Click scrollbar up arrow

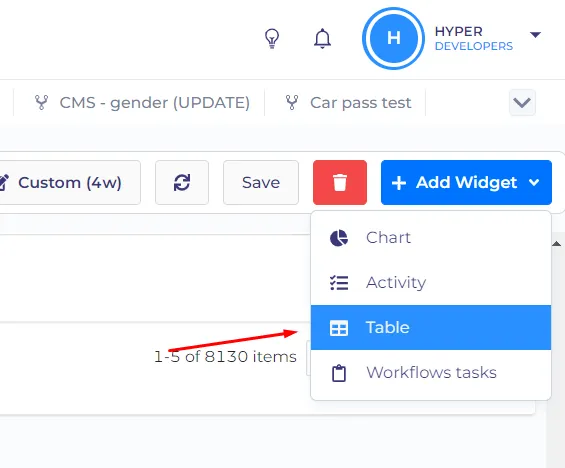[x=556, y=244]
